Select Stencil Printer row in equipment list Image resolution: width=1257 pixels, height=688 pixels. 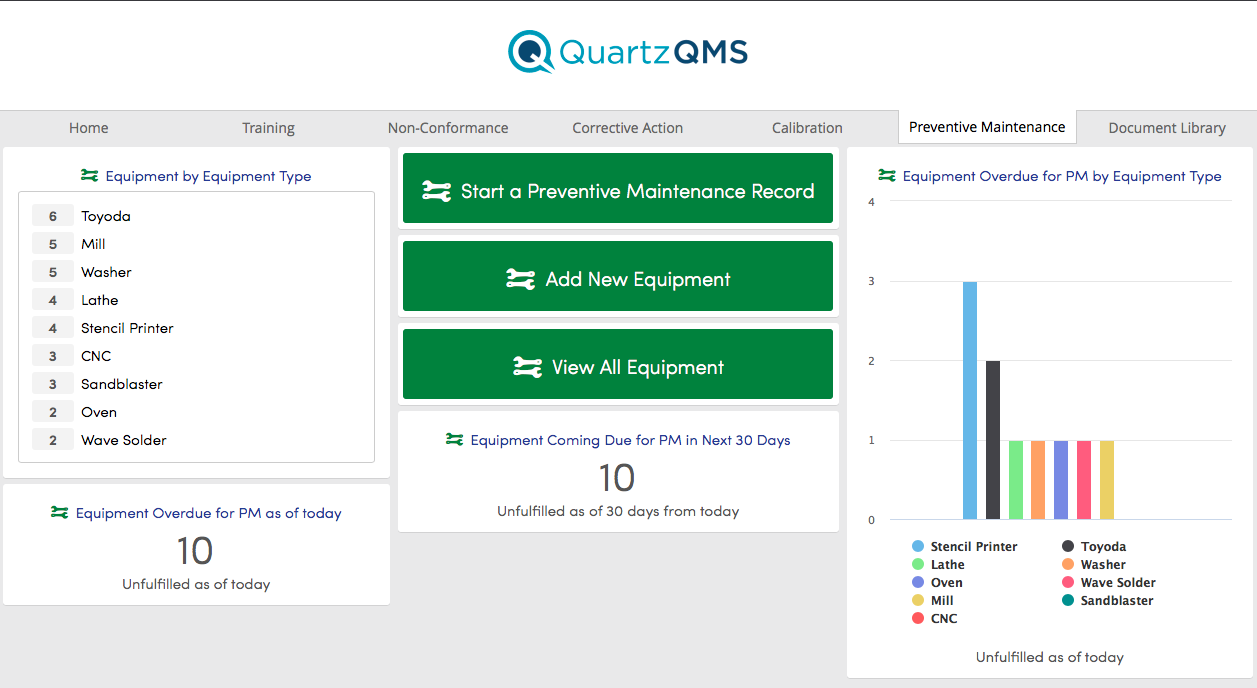[196, 328]
